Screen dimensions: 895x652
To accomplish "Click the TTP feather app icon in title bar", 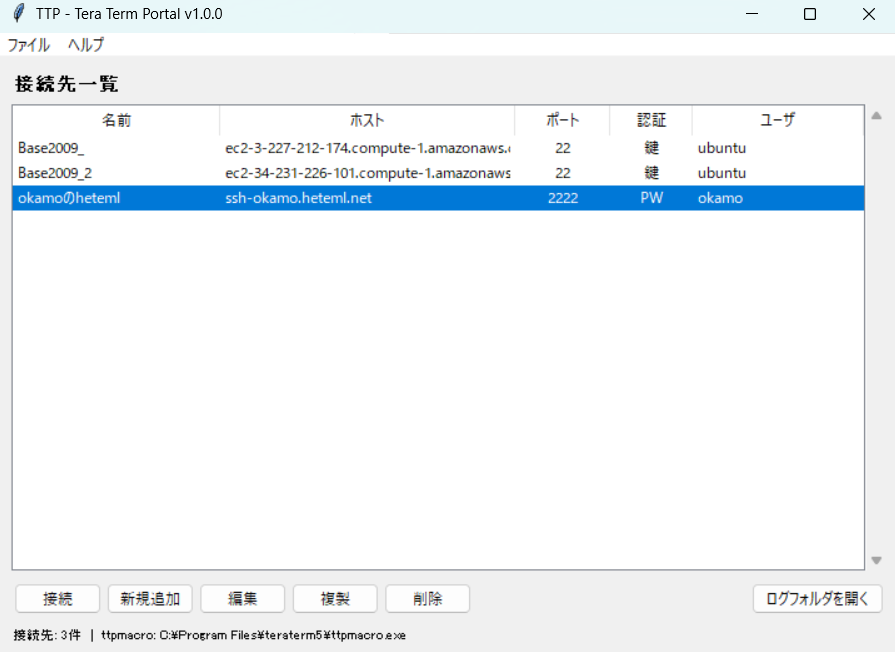I will 19,13.
